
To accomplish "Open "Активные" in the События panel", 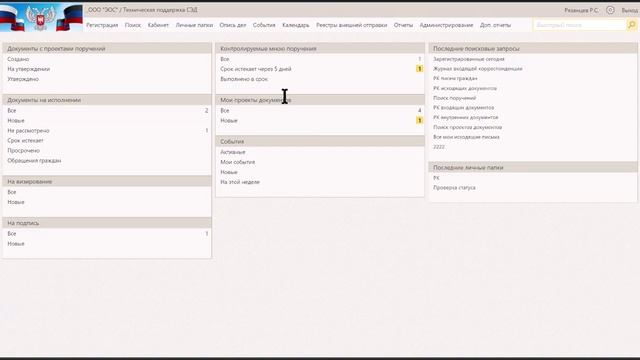I will pos(233,152).
